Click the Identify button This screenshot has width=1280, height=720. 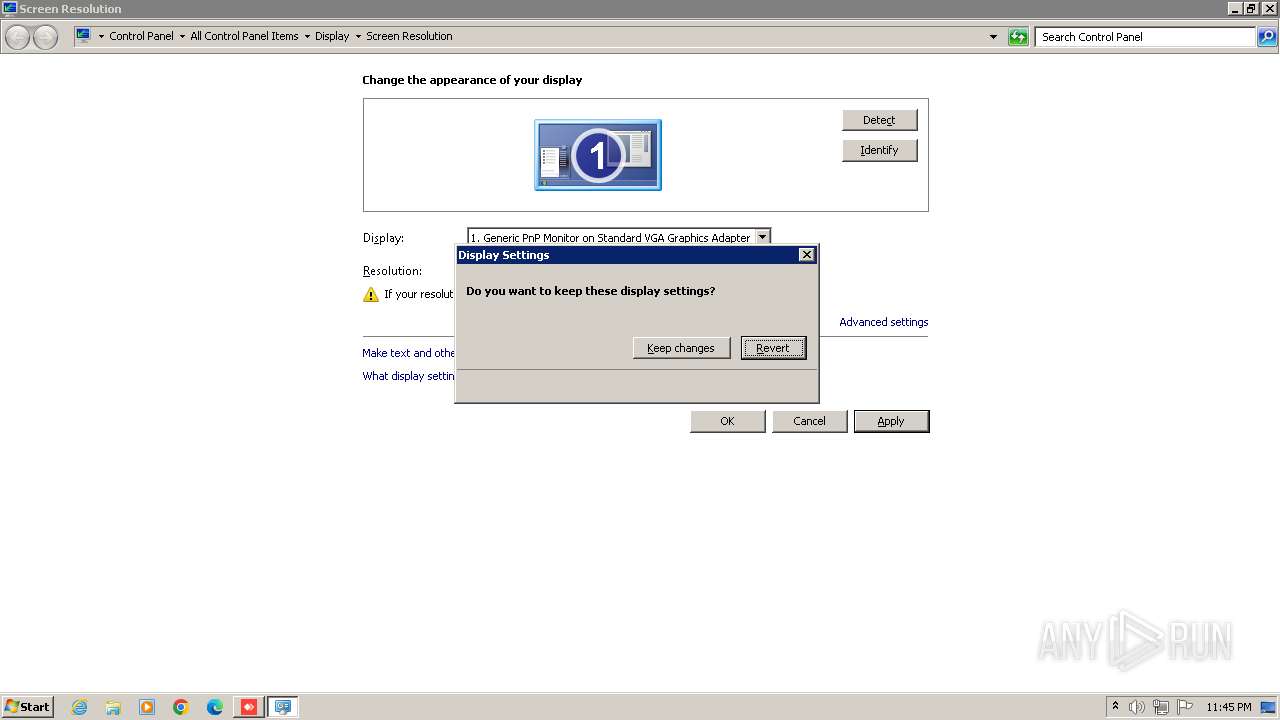[879, 150]
